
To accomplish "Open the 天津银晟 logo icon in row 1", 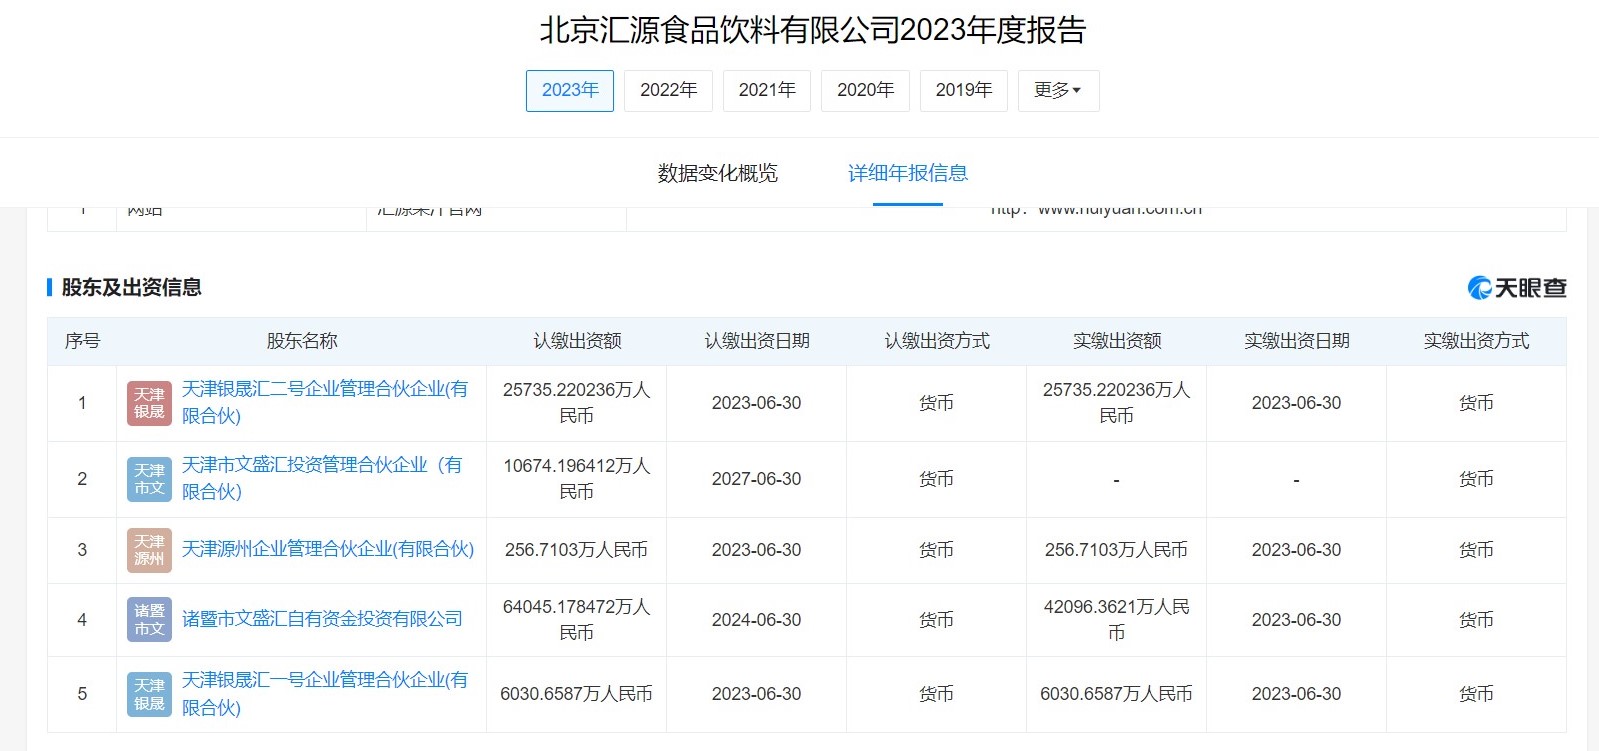I will coord(149,403).
